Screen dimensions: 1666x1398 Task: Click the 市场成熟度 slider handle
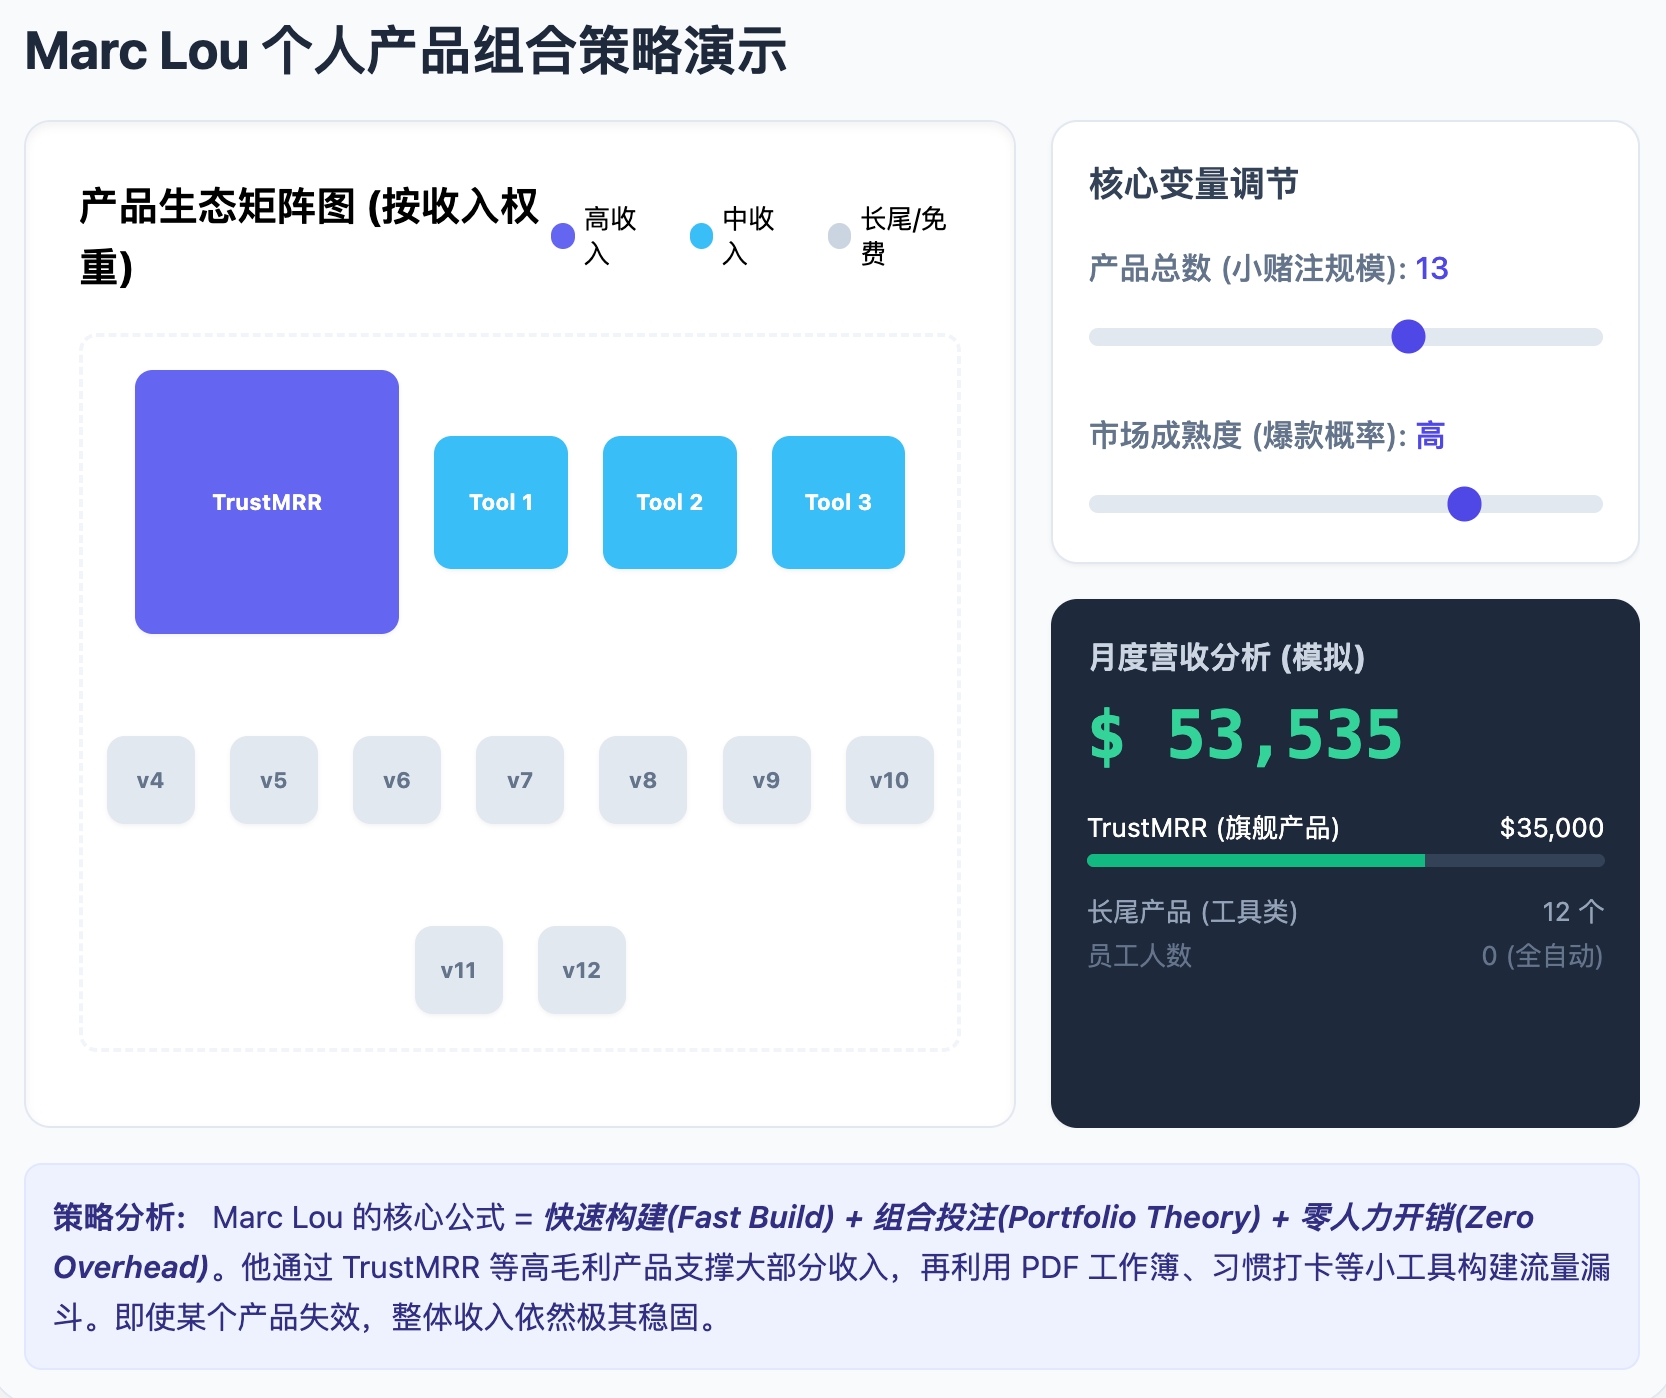1464,504
